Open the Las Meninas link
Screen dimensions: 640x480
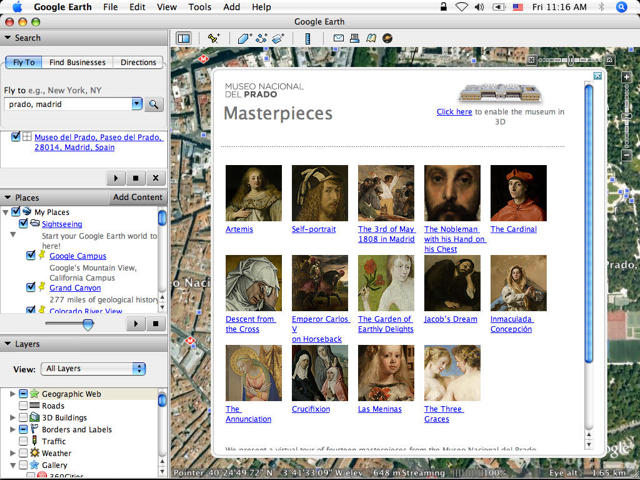379,409
